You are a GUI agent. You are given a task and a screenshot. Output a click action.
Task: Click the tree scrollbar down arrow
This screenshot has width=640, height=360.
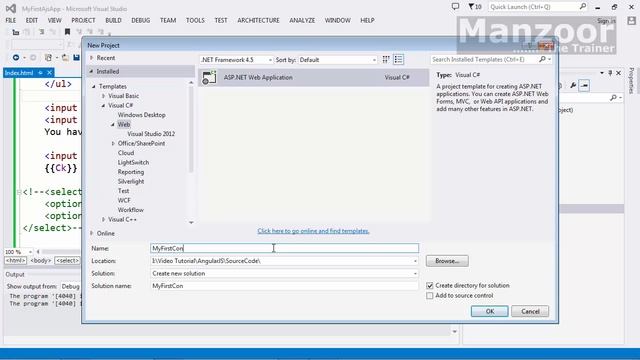tap(191, 222)
